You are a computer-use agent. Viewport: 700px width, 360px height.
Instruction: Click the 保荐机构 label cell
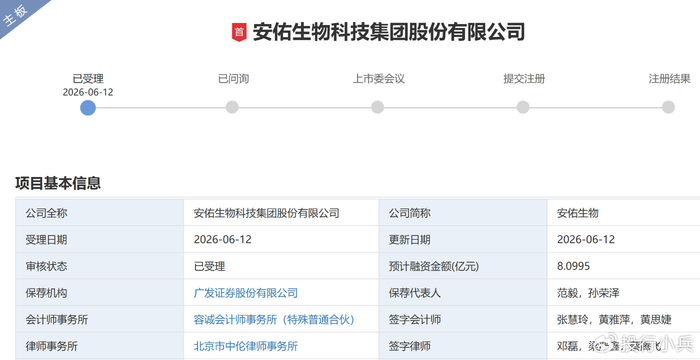(100, 293)
